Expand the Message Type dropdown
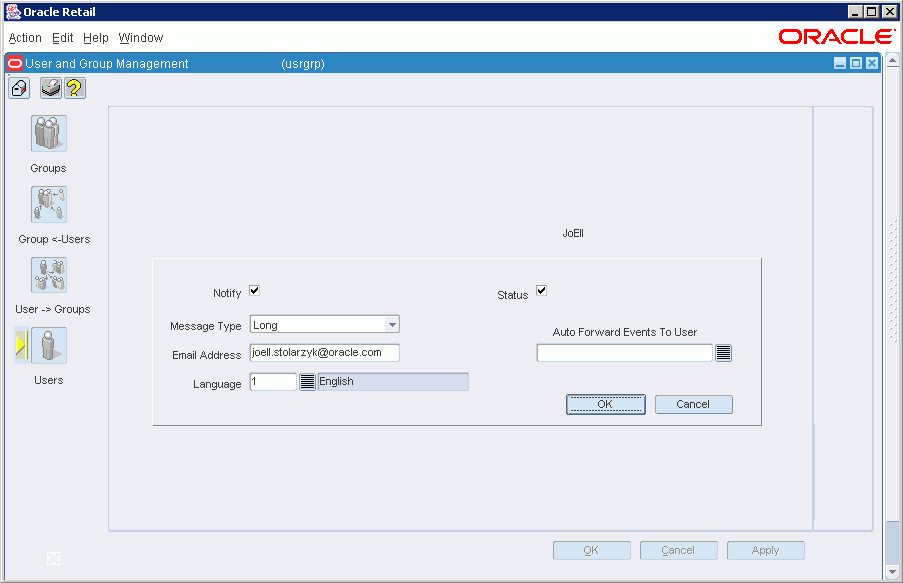 (392, 325)
